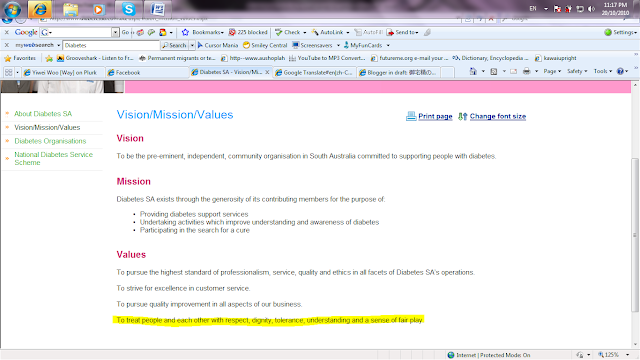Open Permanent migrants favorite link
The image size is (640, 360).
(177, 58)
